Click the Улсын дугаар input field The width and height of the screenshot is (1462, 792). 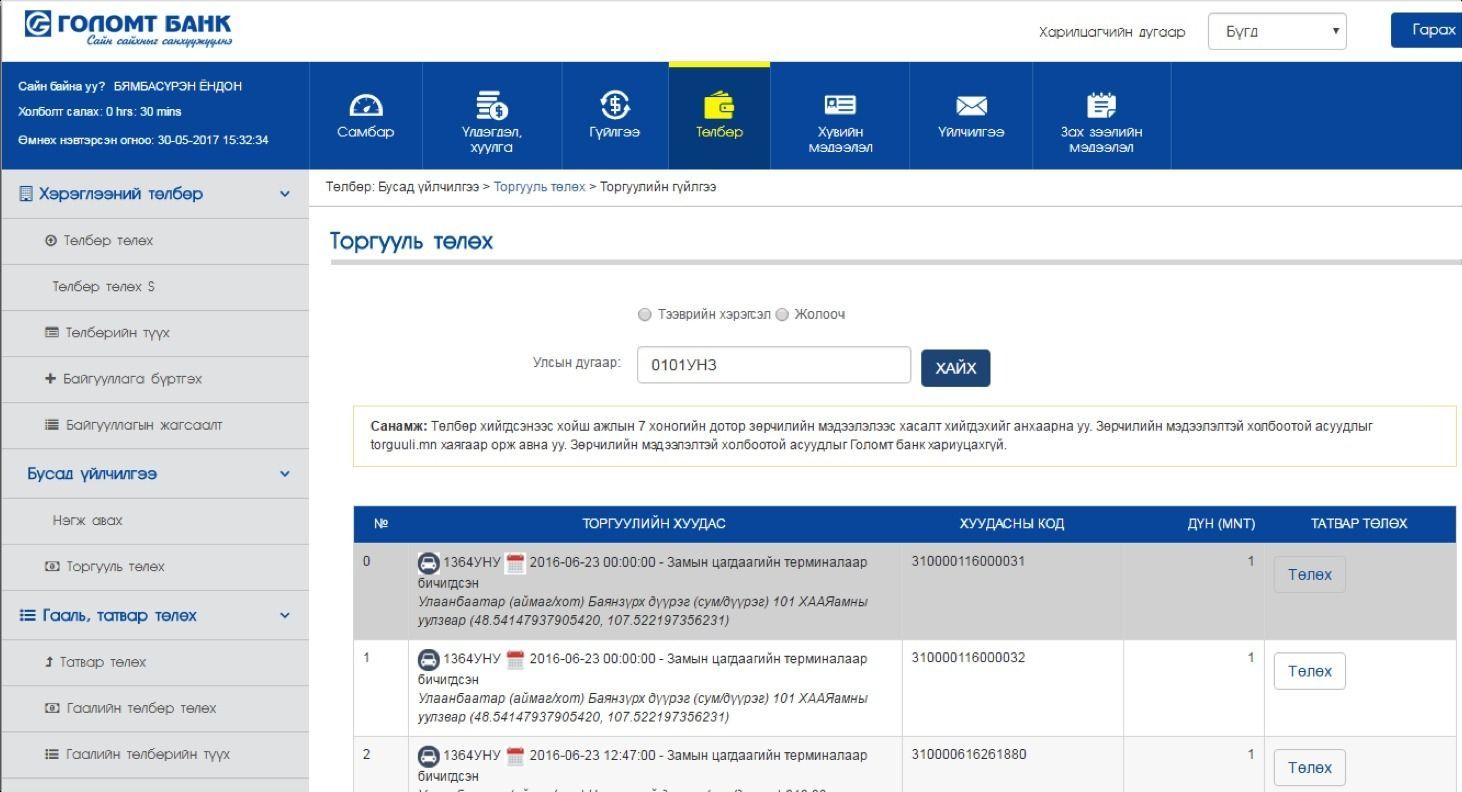[x=773, y=365]
